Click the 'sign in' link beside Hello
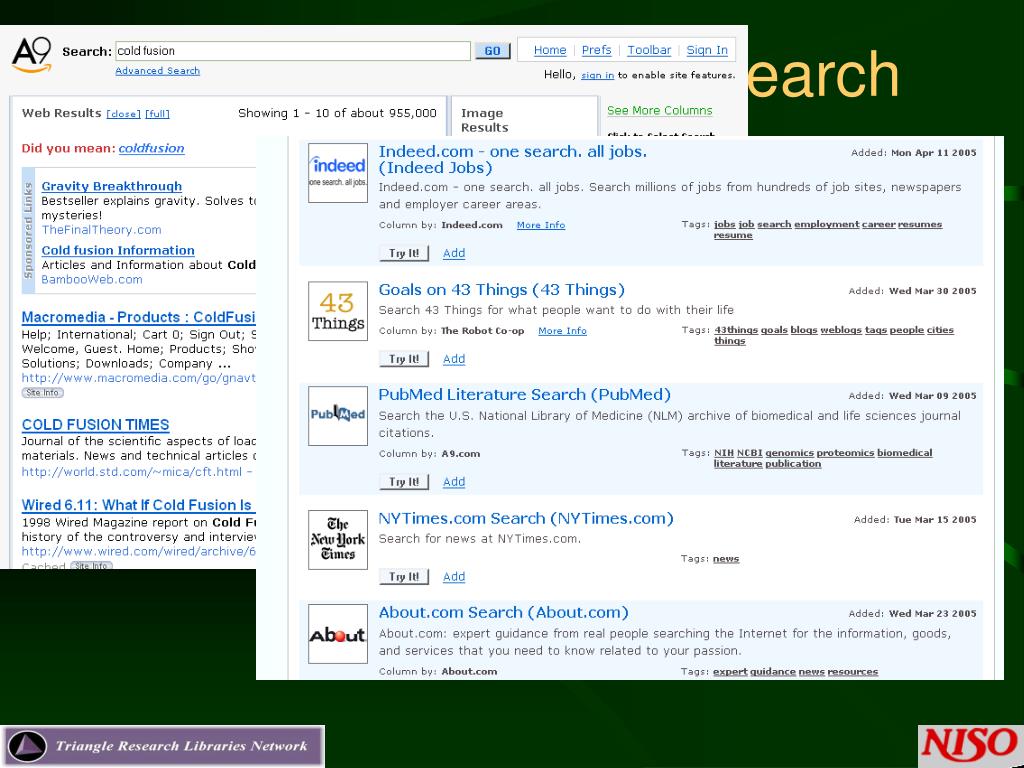1024x768 pixels. pos(598,75)
